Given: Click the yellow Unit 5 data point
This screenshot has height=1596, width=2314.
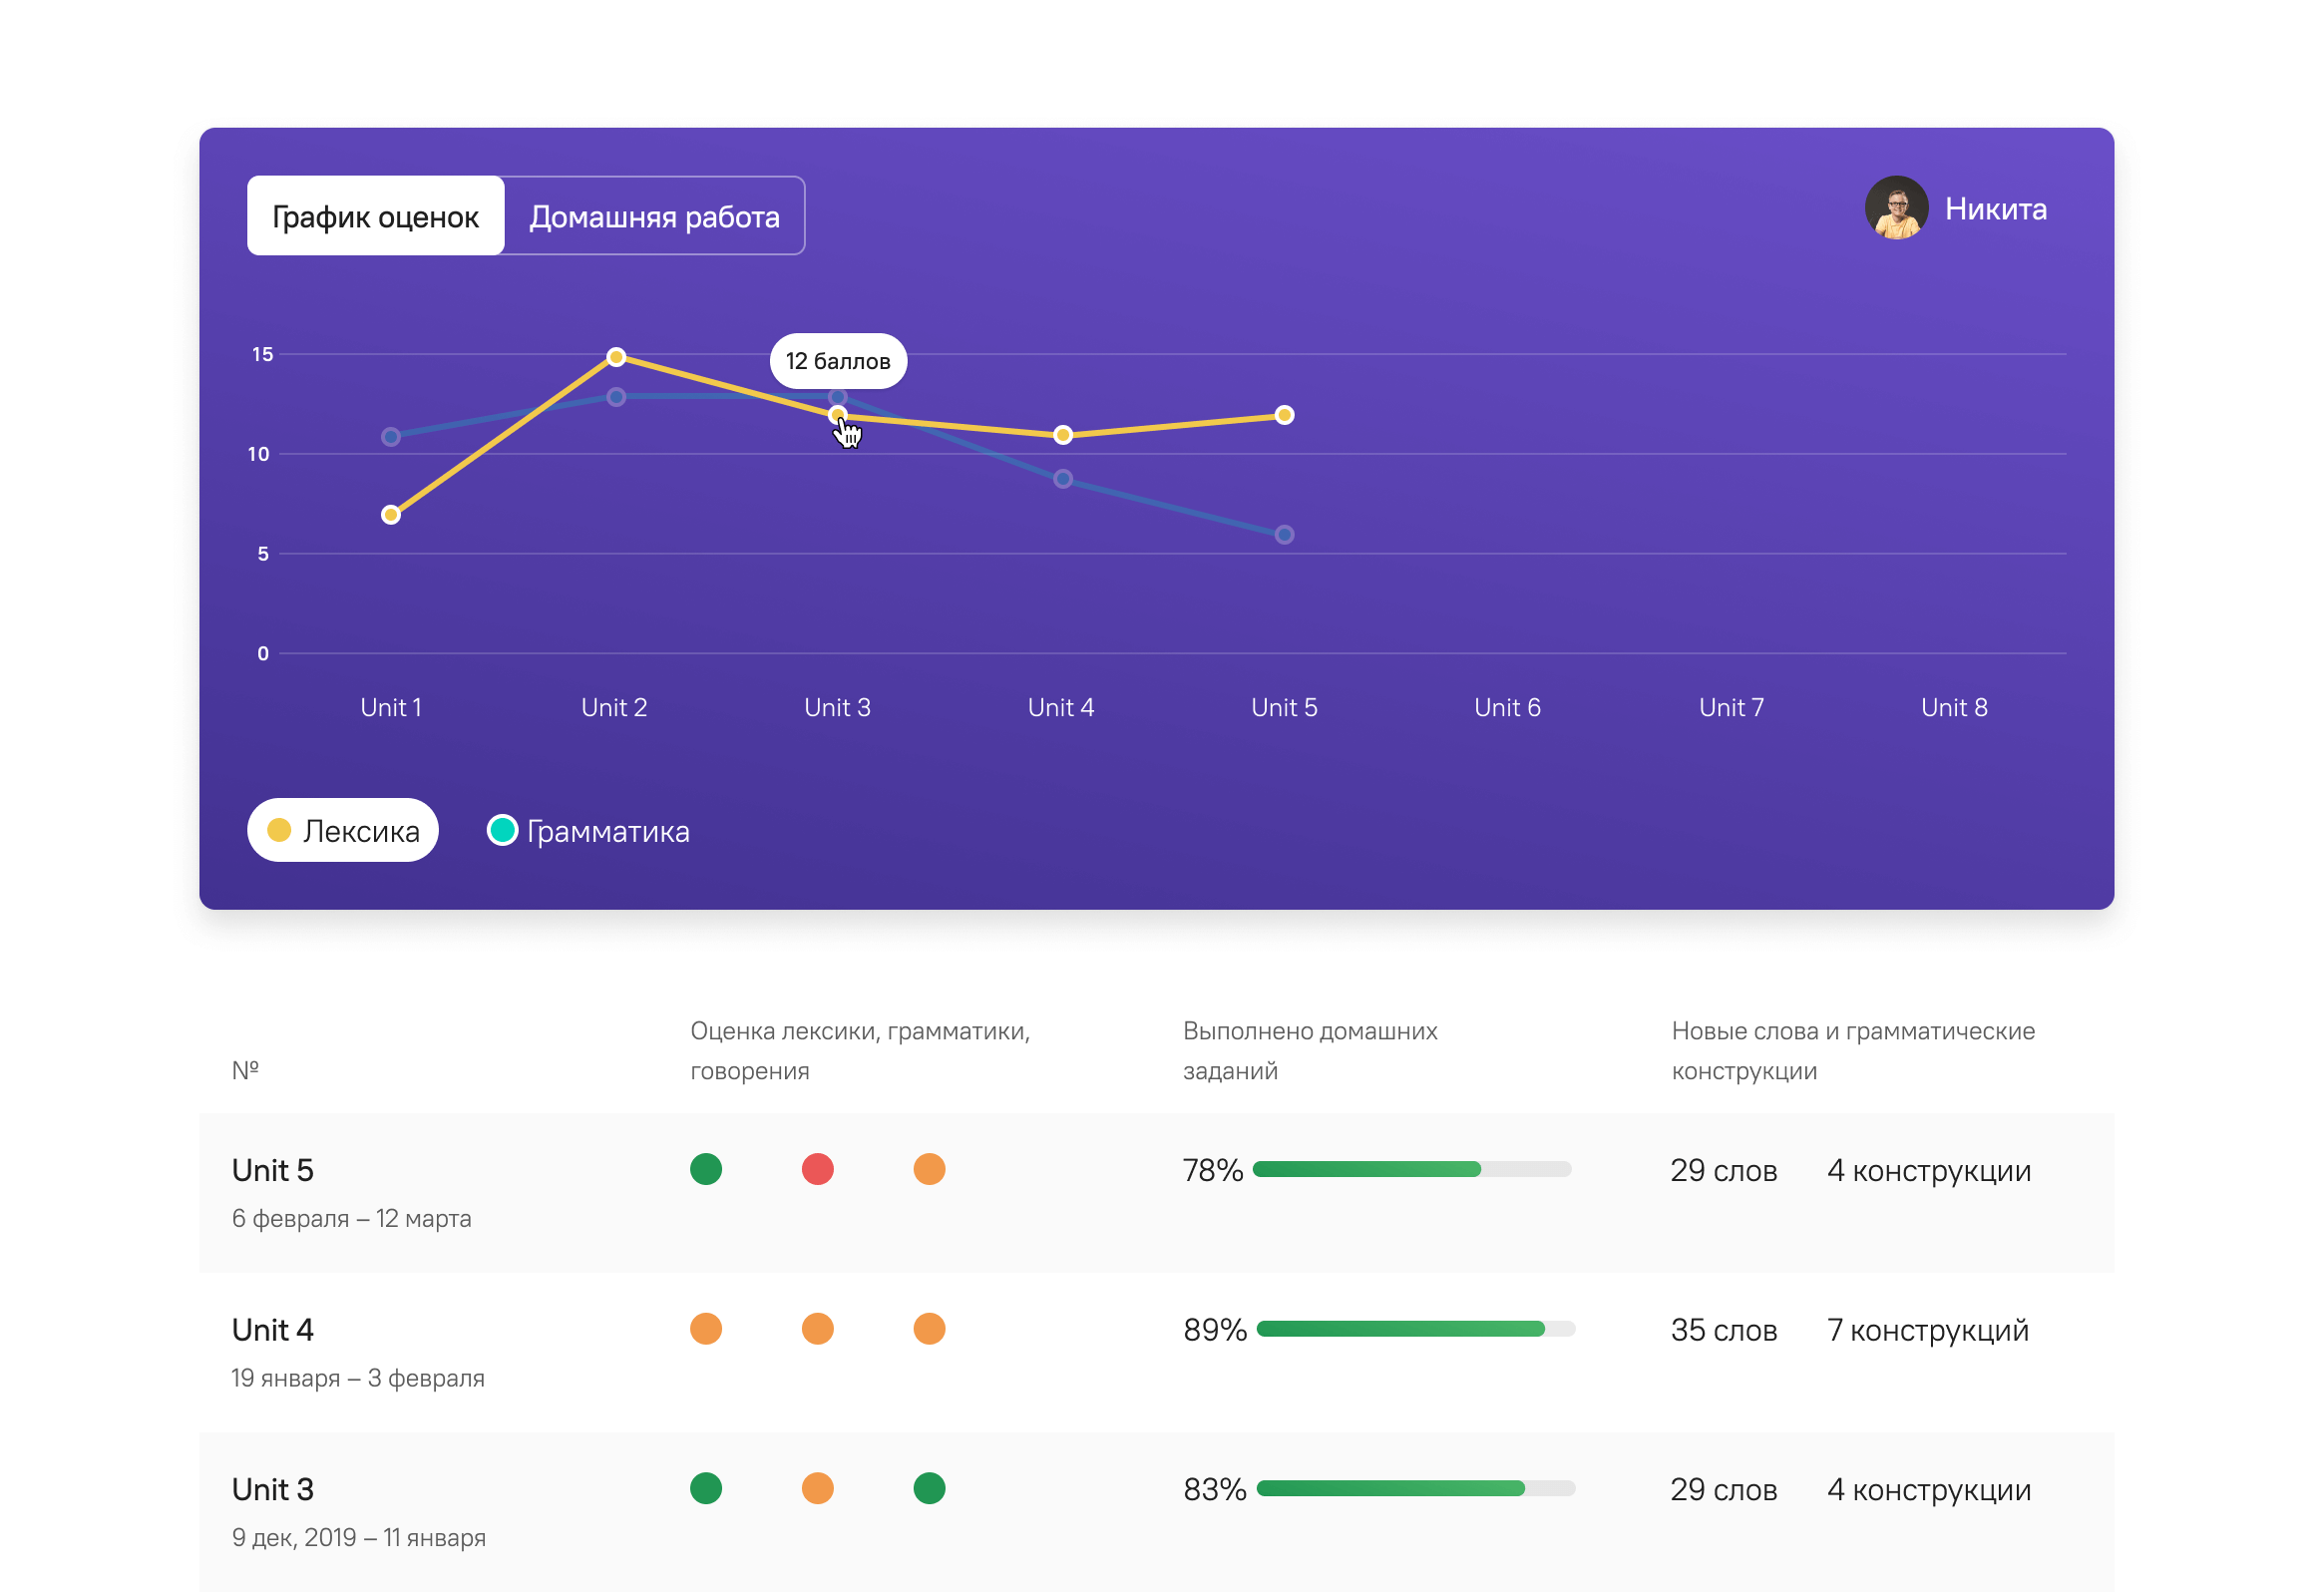Looking at the screenshot, I should pos(1284,415).
